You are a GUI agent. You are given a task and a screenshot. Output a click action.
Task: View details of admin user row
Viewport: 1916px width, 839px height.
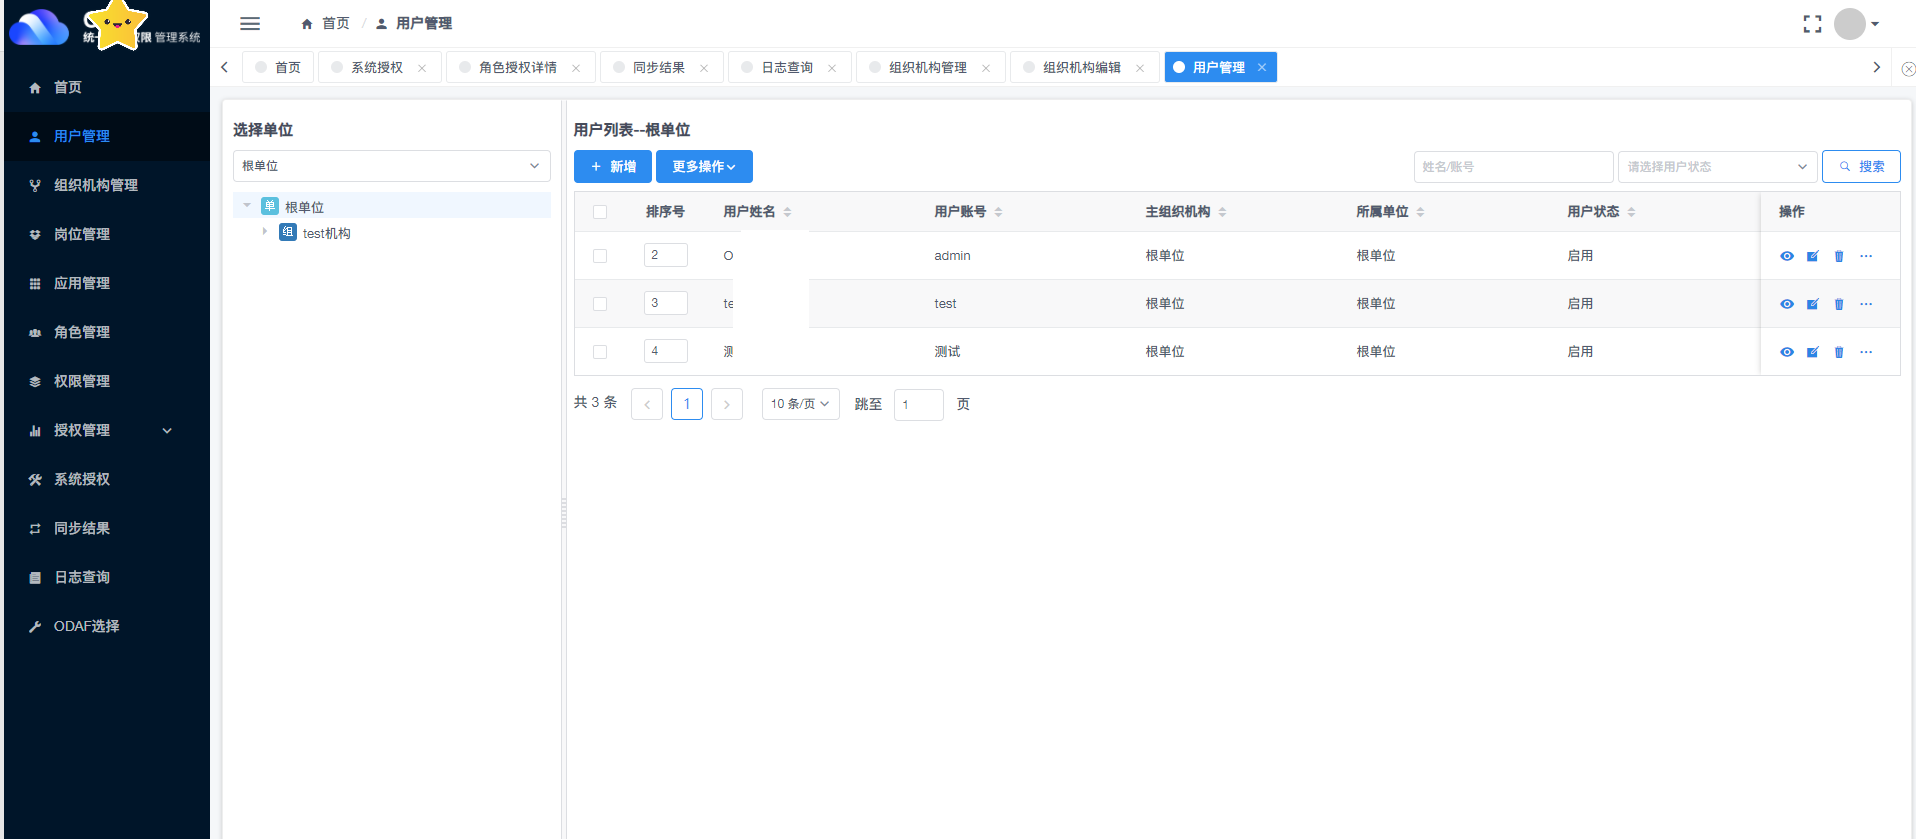1787,256
